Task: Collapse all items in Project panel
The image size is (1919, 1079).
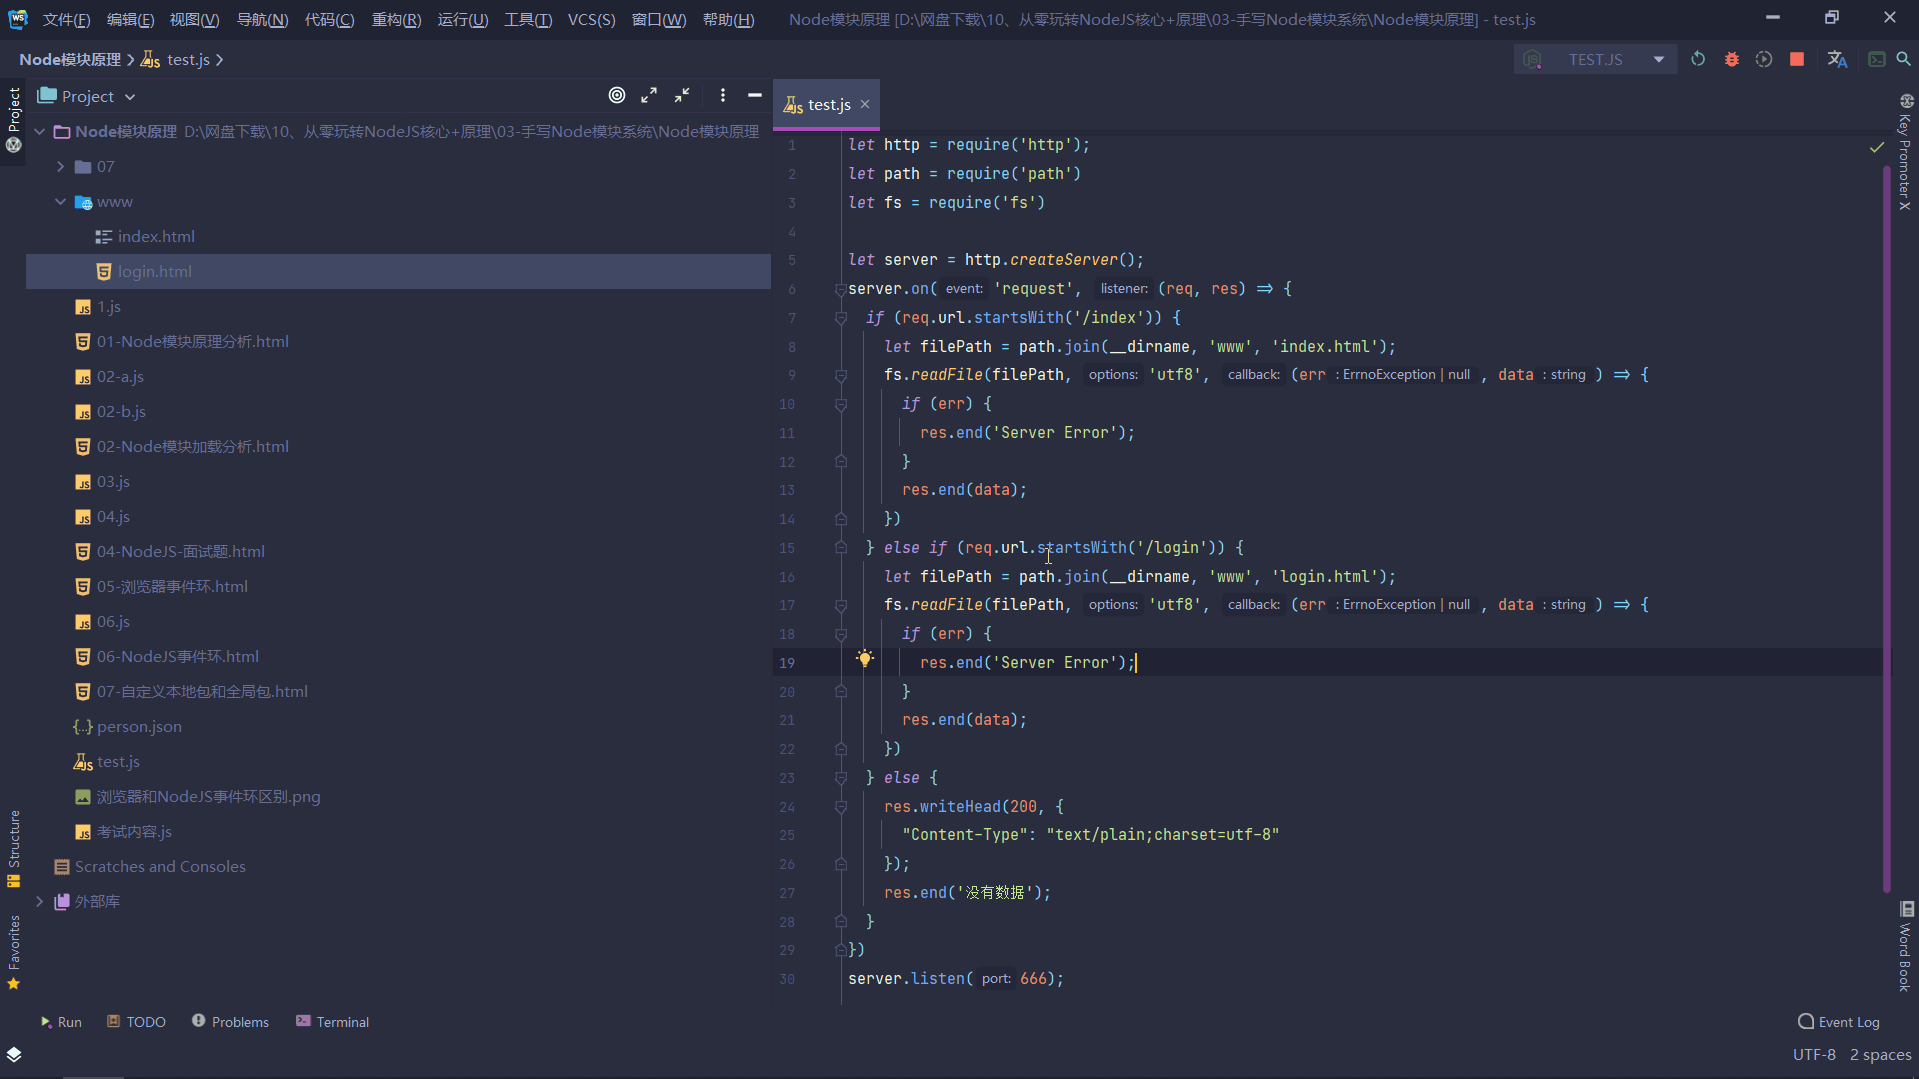Action: pyautogui.click(x=682, y=95)
